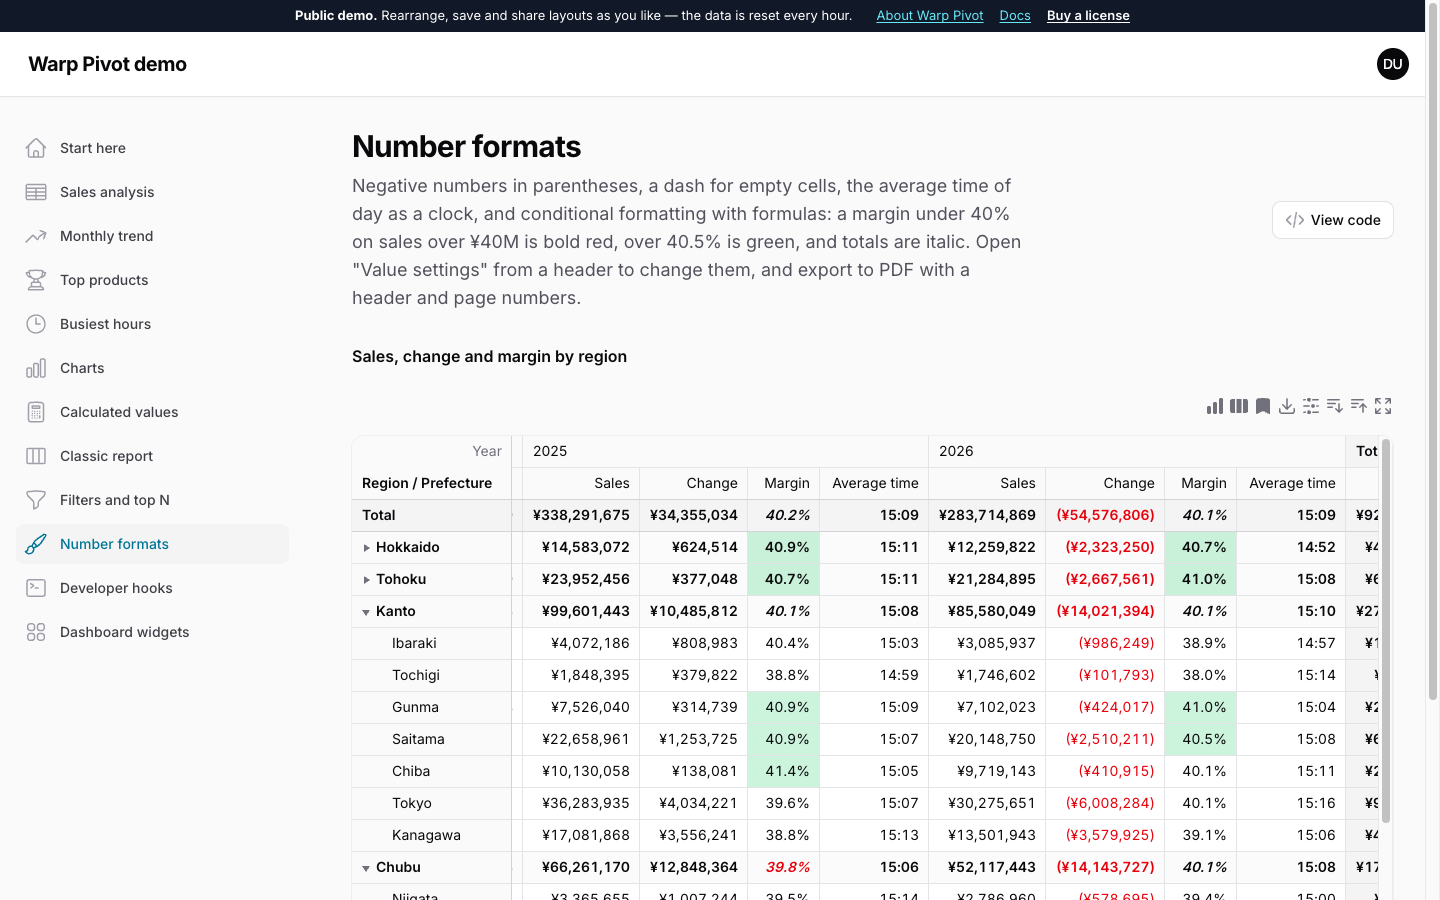This screenshot has height=900, width=1440.
Task: Expand the Tohoku region row
Action: (x=366, y=580)
